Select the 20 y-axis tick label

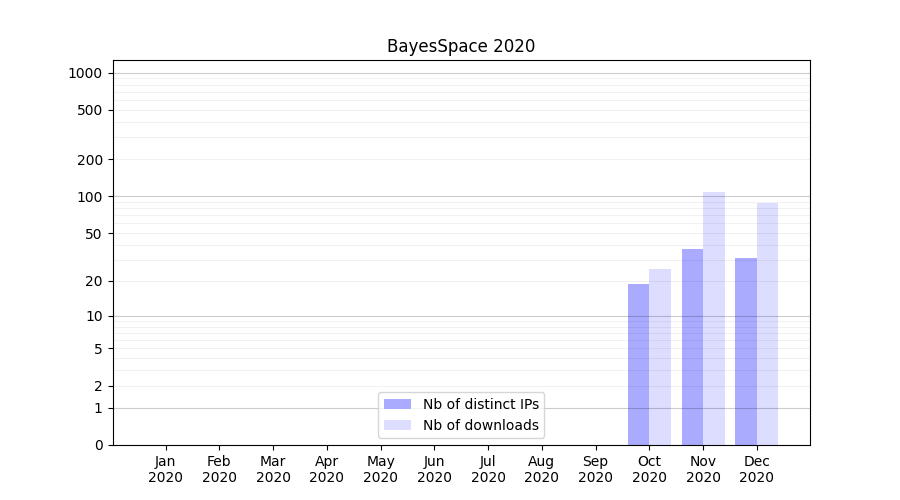coord(94,281)
